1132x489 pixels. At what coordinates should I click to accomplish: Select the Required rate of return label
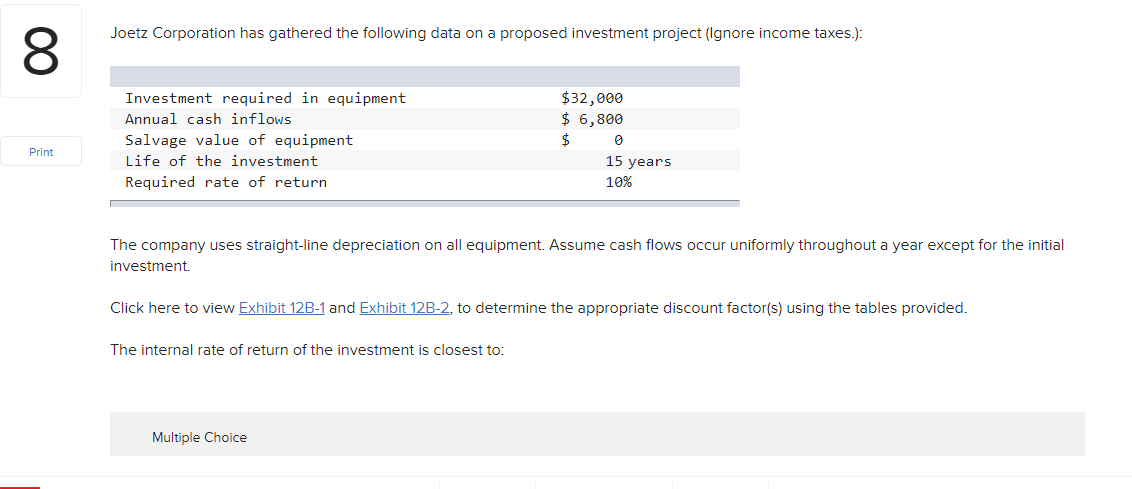coord(226,182)
